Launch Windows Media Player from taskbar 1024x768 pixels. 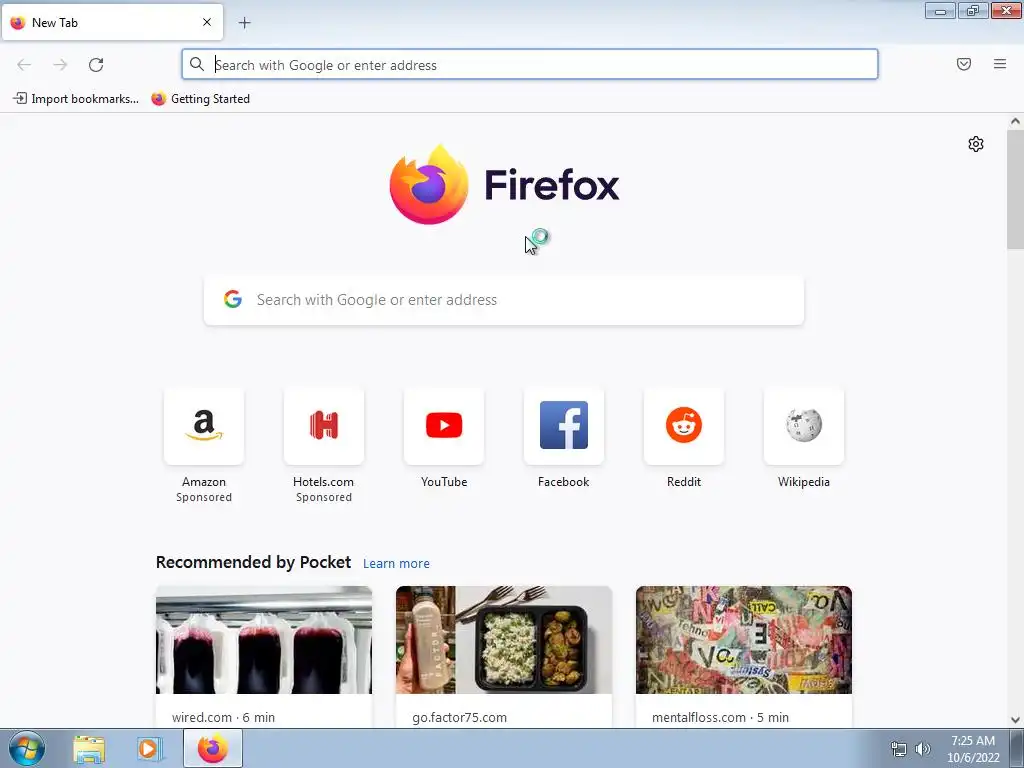pos(149,749)
